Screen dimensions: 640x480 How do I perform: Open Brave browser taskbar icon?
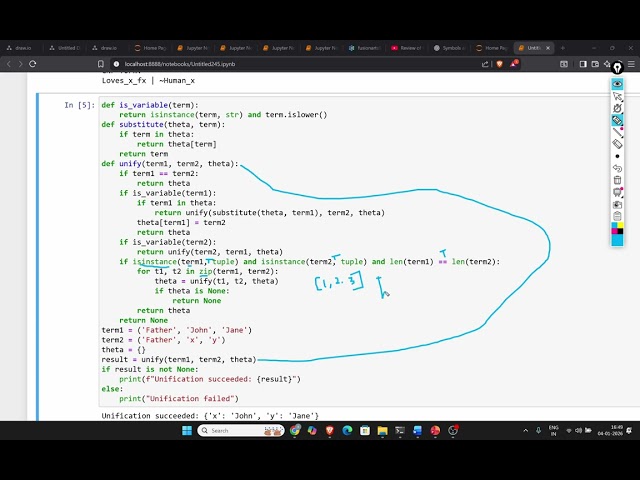330,431
